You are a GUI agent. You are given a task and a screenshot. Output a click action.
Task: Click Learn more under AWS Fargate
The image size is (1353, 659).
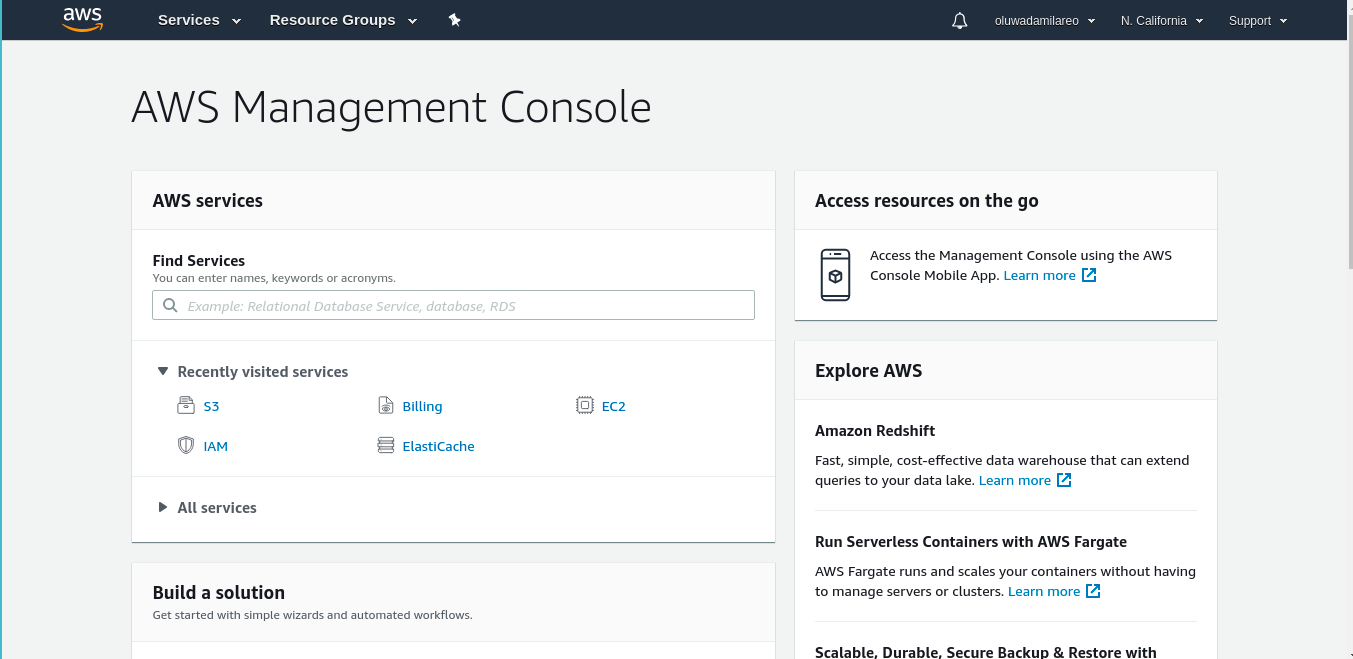pos(1044,591)
